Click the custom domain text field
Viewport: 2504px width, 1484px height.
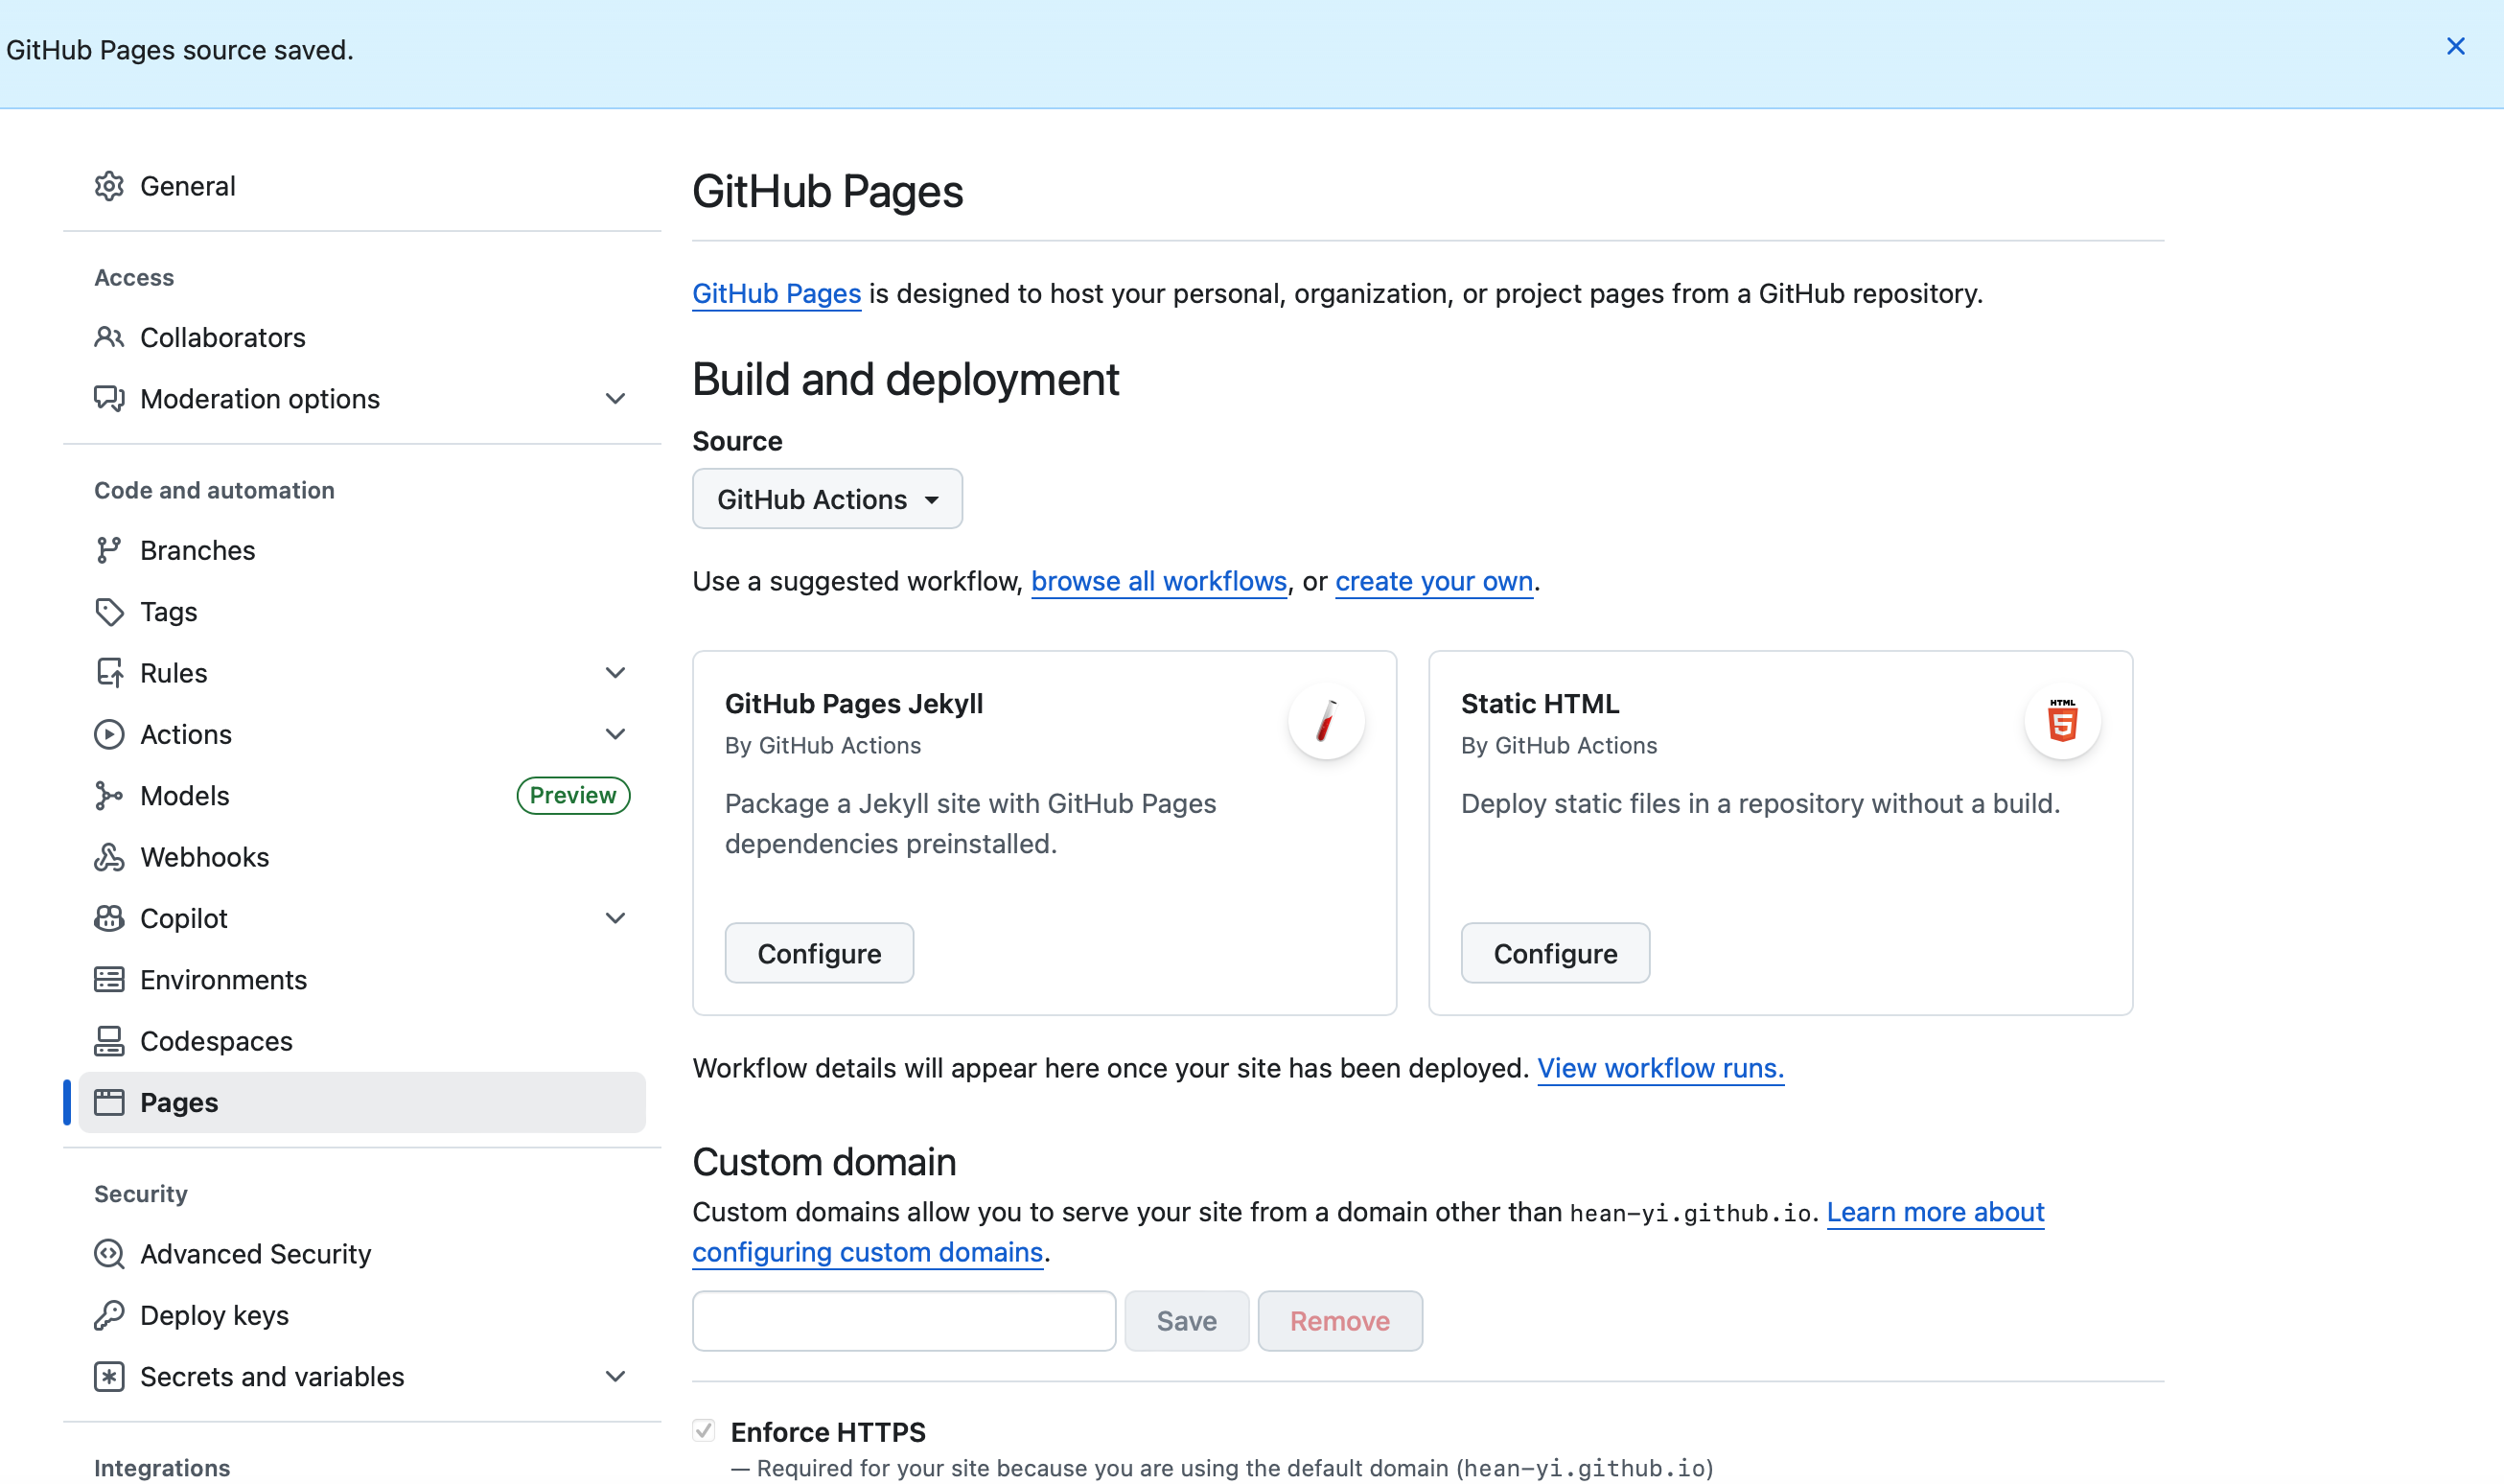pyautogui.click(x=903, y=1321)
